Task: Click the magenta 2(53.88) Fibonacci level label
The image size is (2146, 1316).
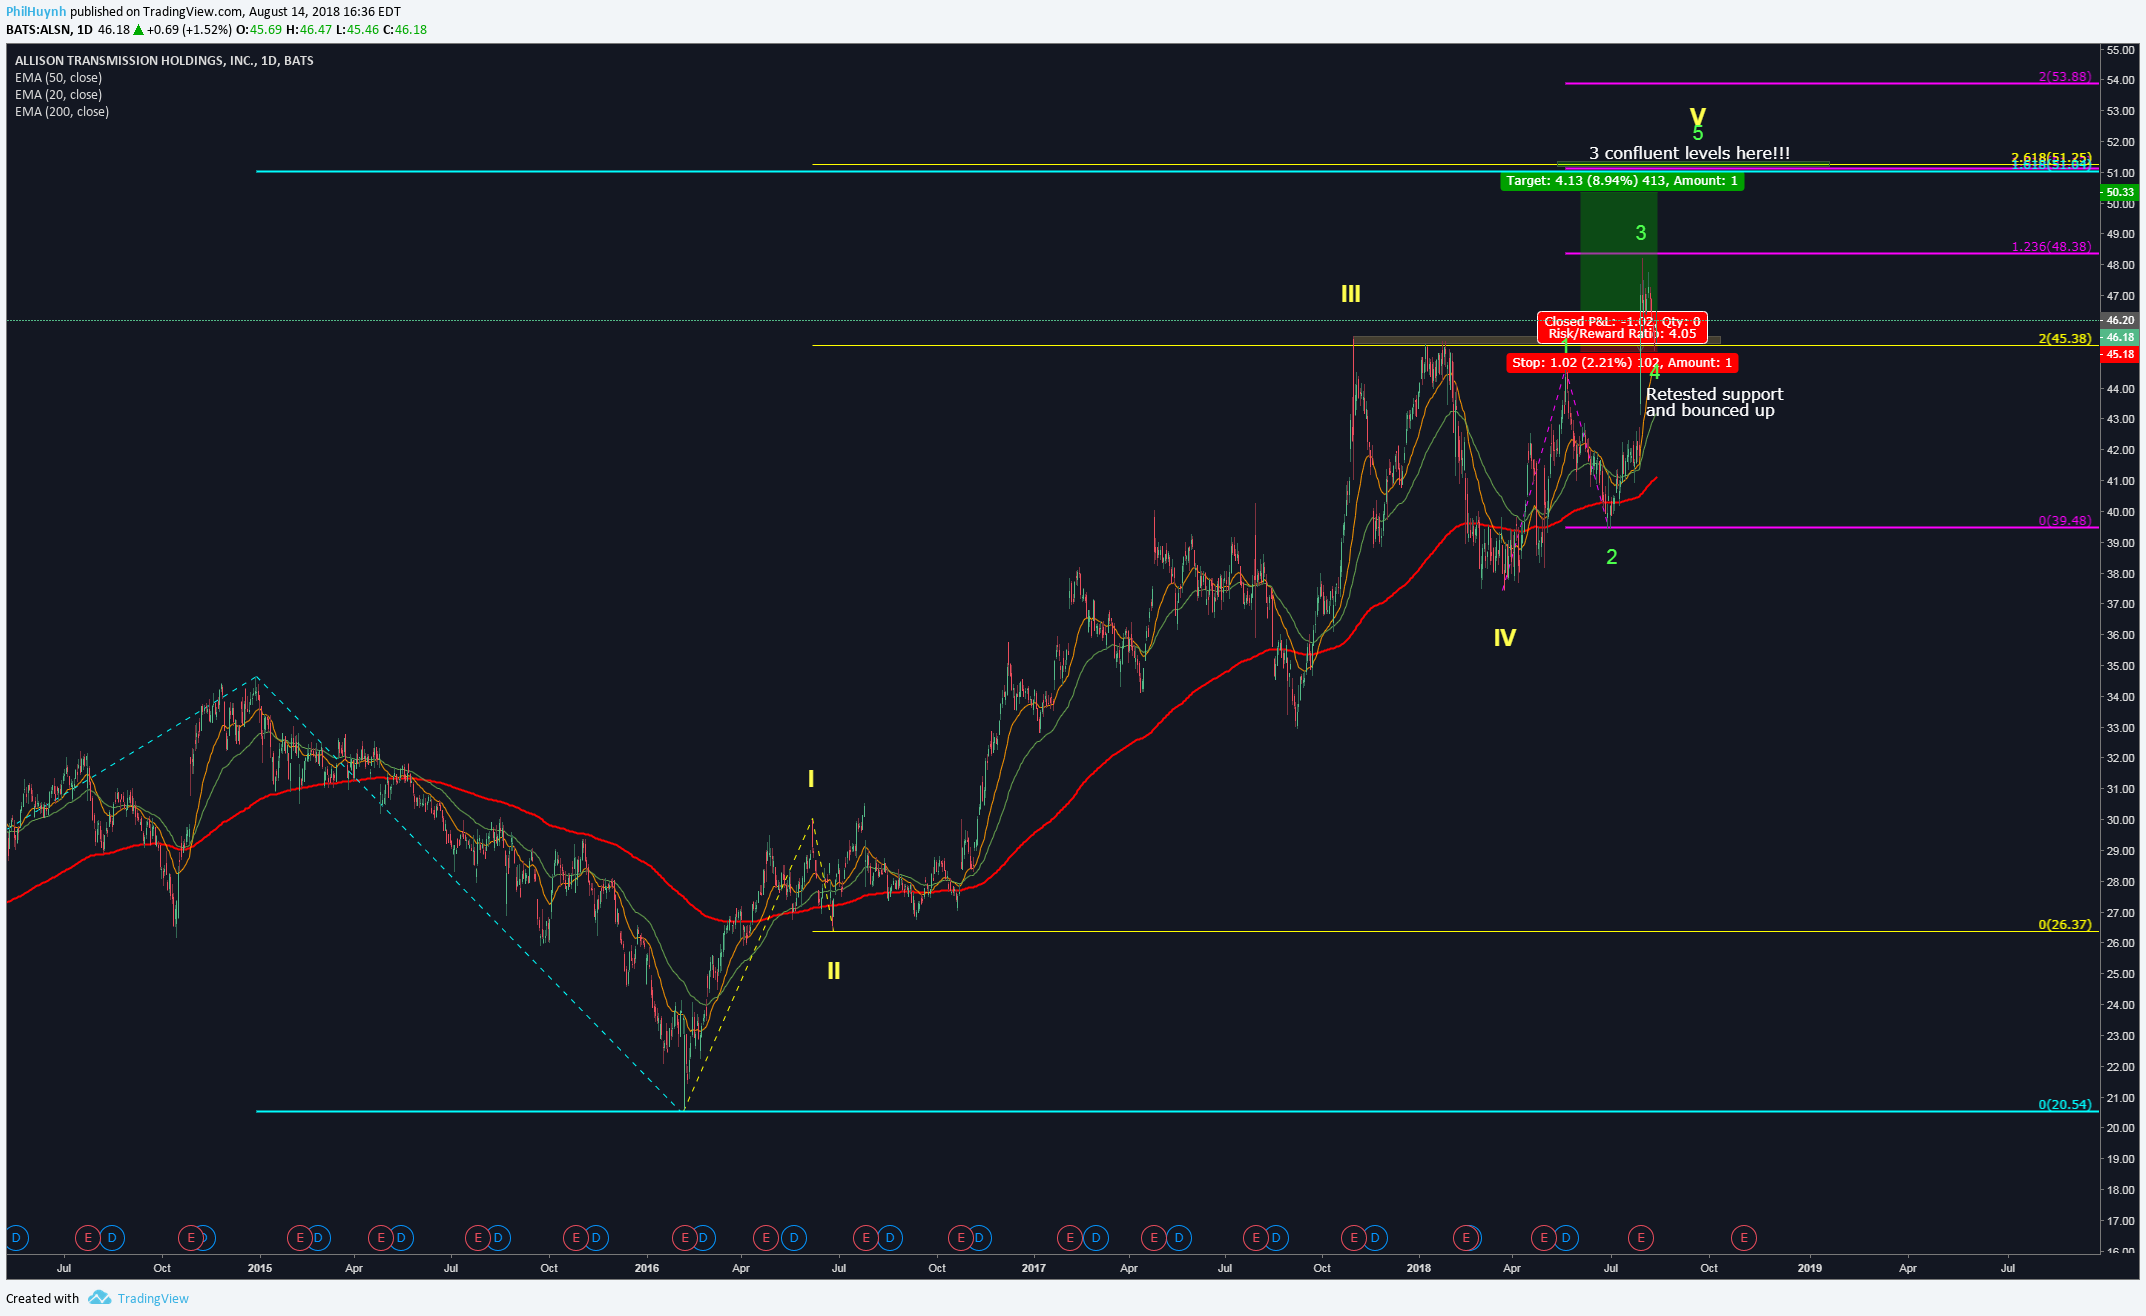Action: pos(2064,77)
